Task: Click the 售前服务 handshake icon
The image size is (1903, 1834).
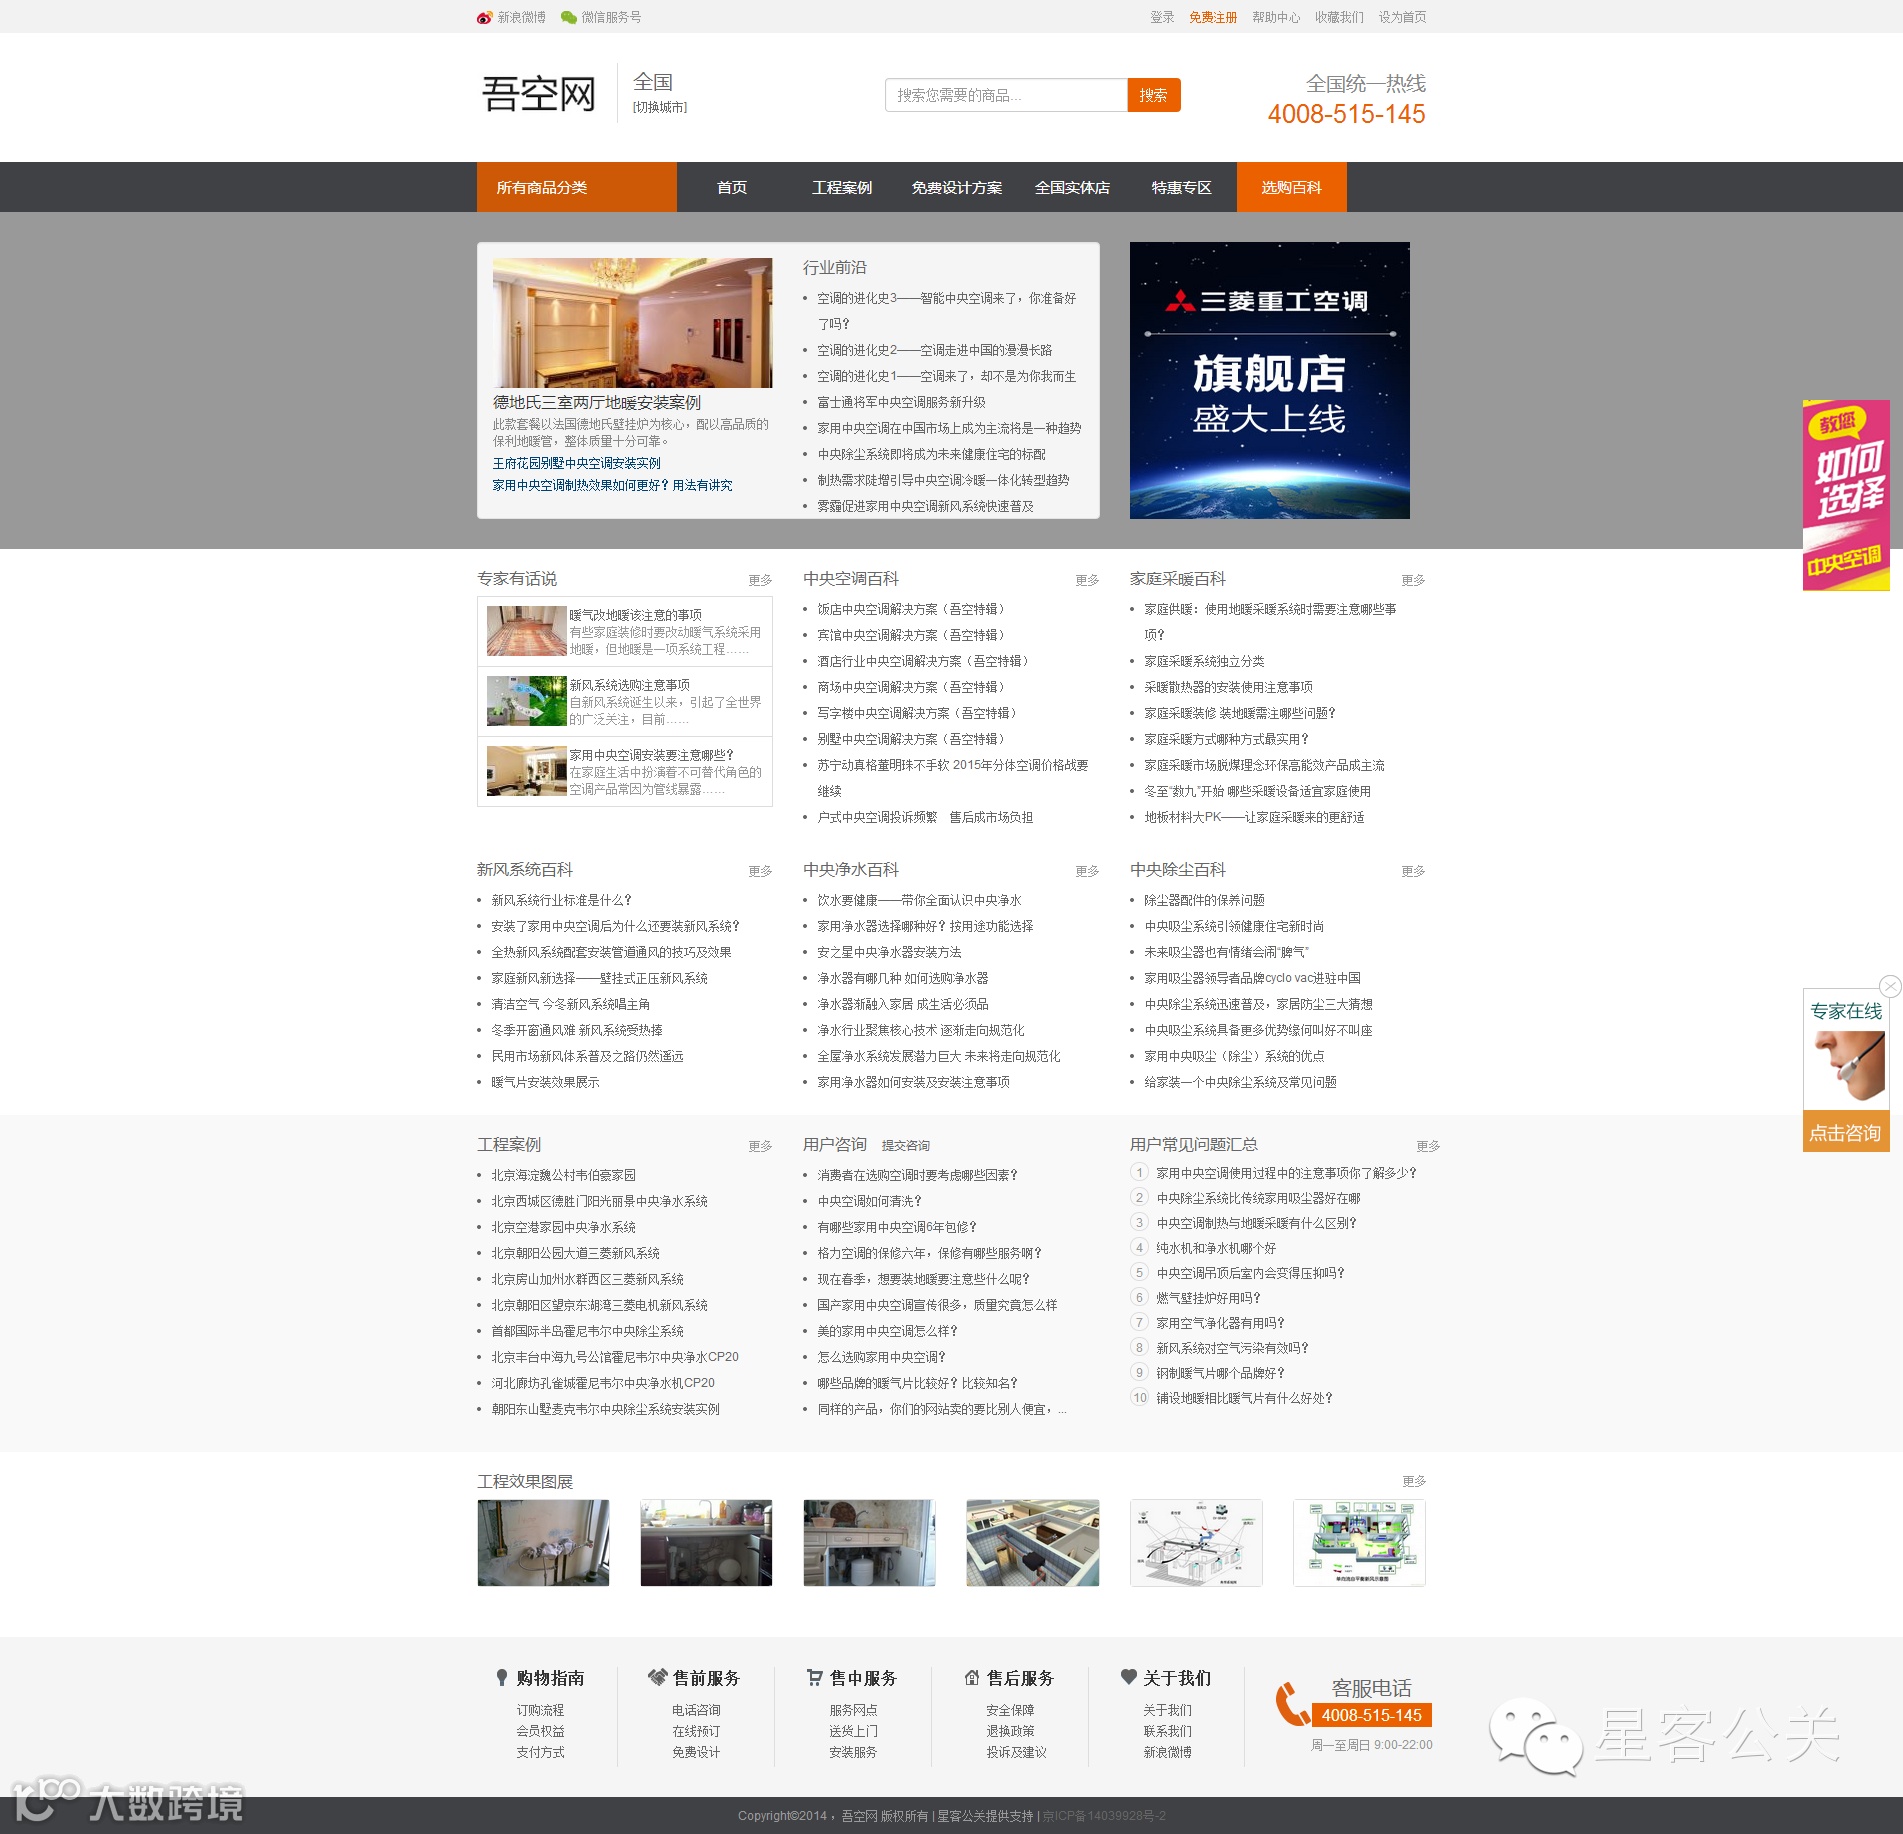Action: [x=657, y=1677]
